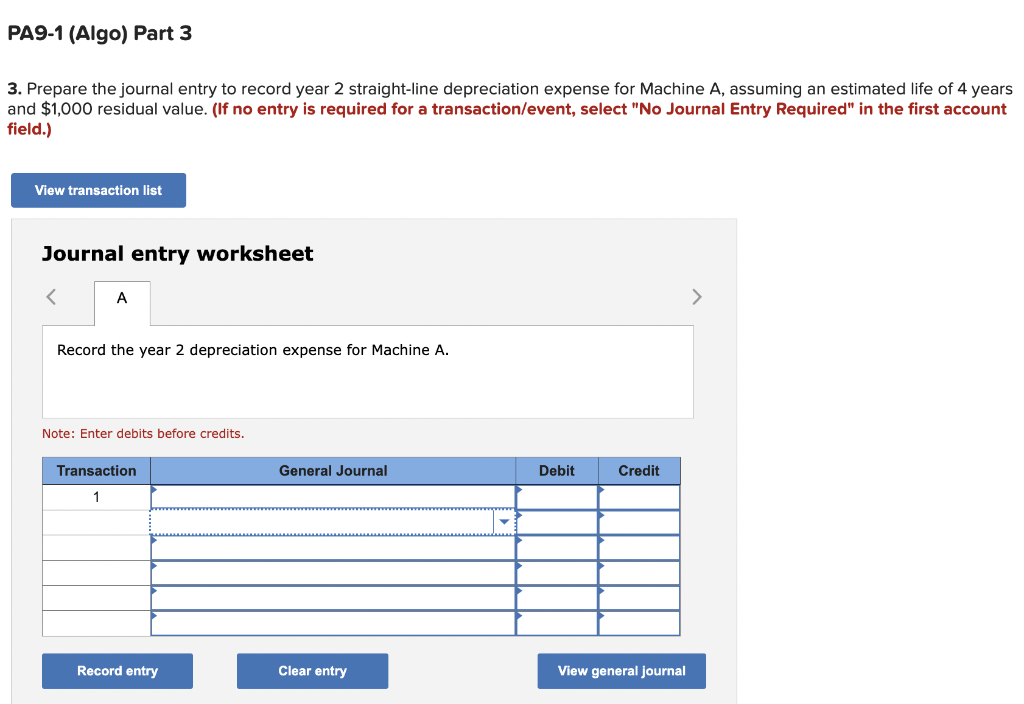This screenshot has width=1024, height=704.
Task: Click the Record entry button
Action: (117, 670)
